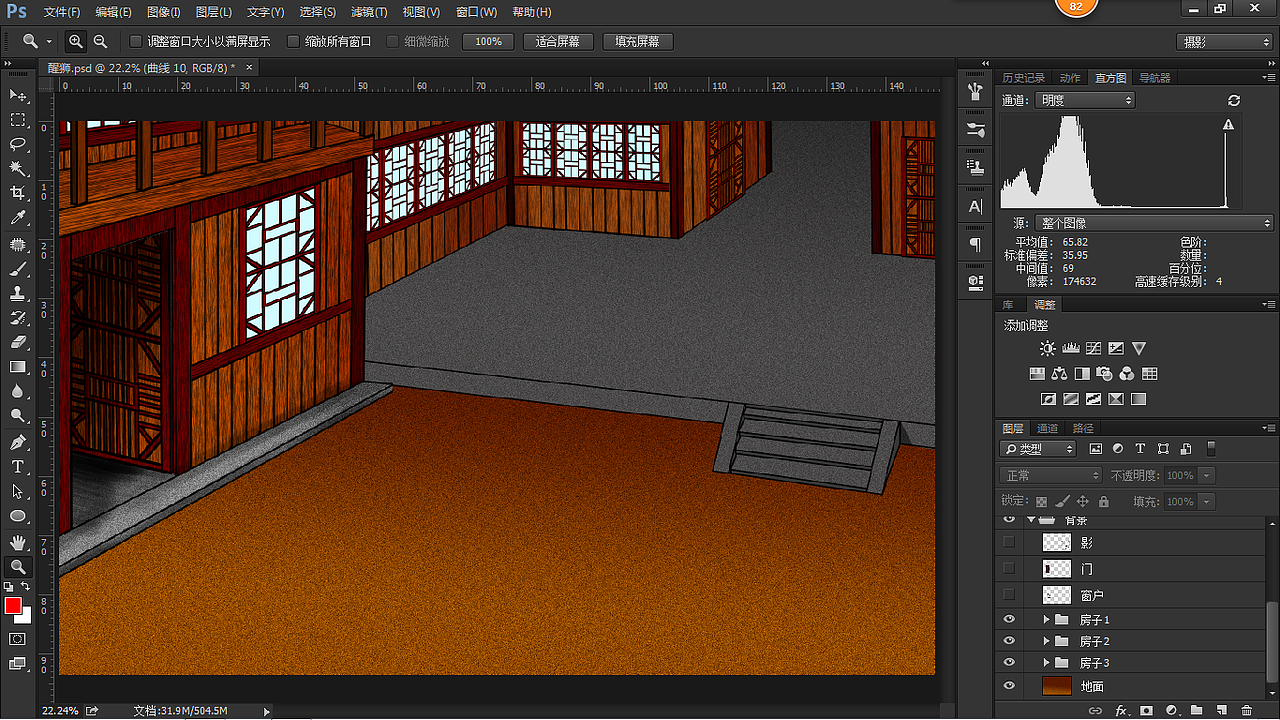Select the Lasso tool
Image resolution: width=1280 pixels, height=720 pixels.
(18, 144)
